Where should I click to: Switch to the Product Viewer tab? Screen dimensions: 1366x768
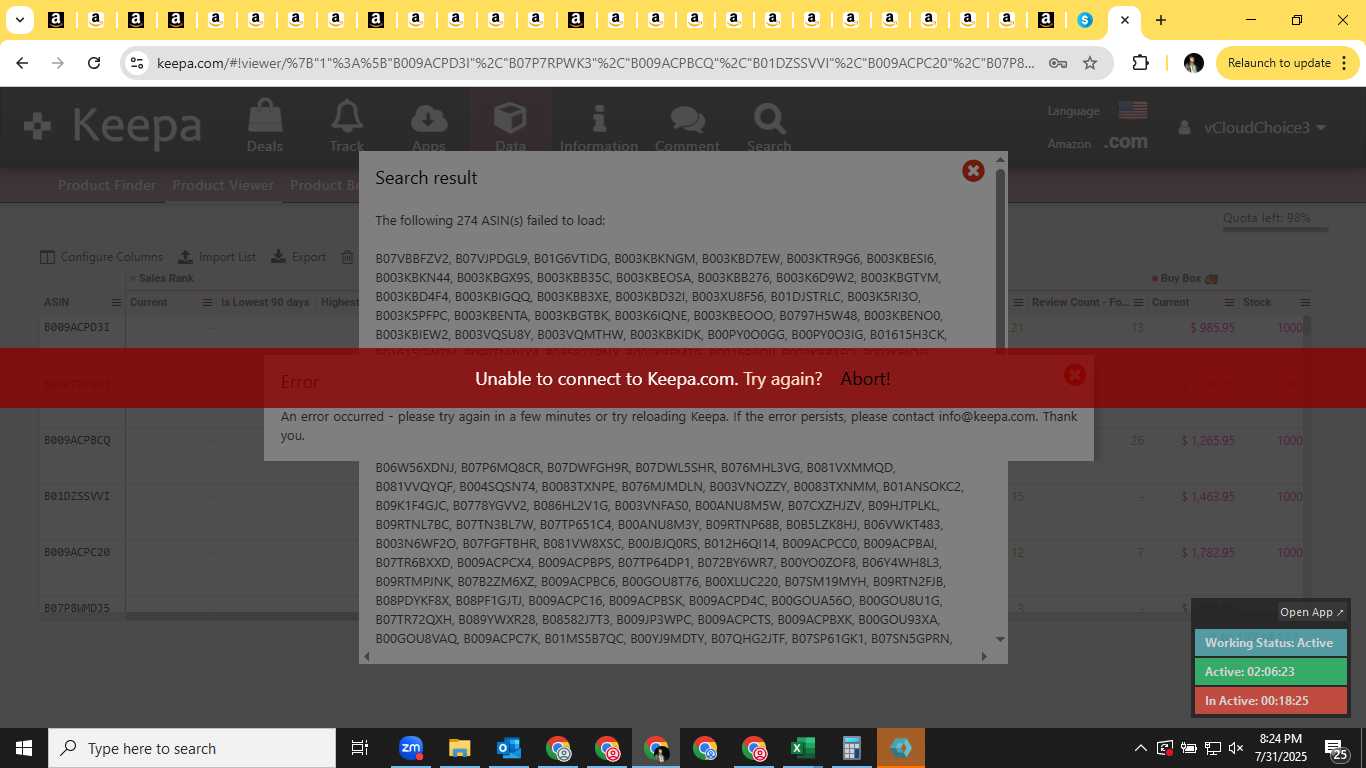tap(223, 185)
